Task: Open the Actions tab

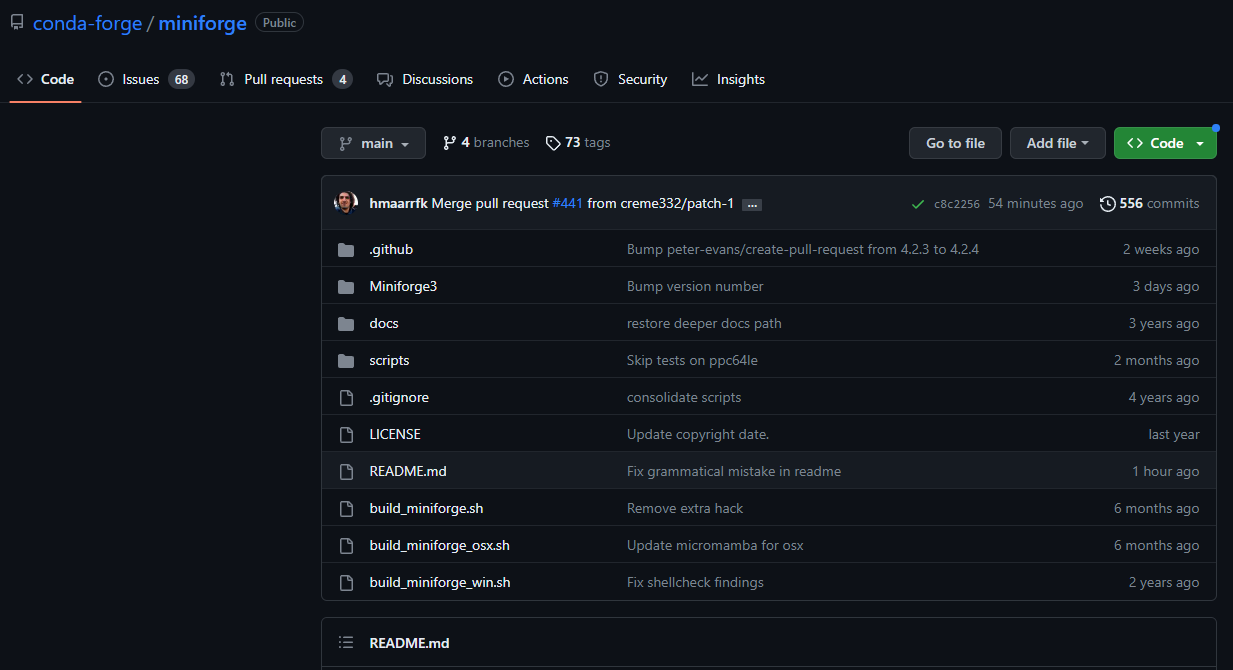Action: click(x=534, y=79)
